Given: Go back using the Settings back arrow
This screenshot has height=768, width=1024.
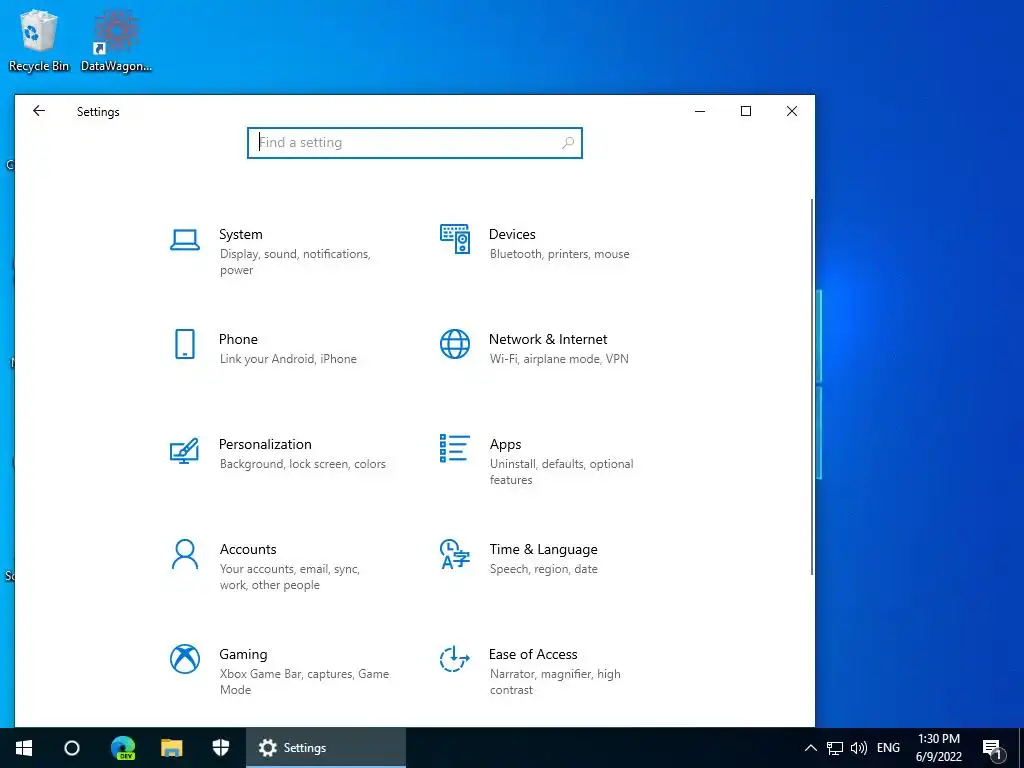Looking at the screenshot, I should [39, 111].
